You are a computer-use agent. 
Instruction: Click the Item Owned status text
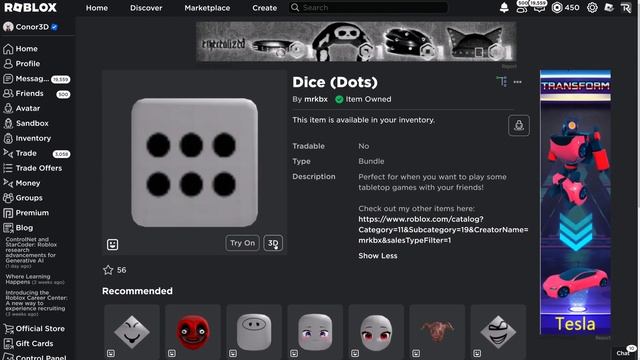[x=368, y=99]
